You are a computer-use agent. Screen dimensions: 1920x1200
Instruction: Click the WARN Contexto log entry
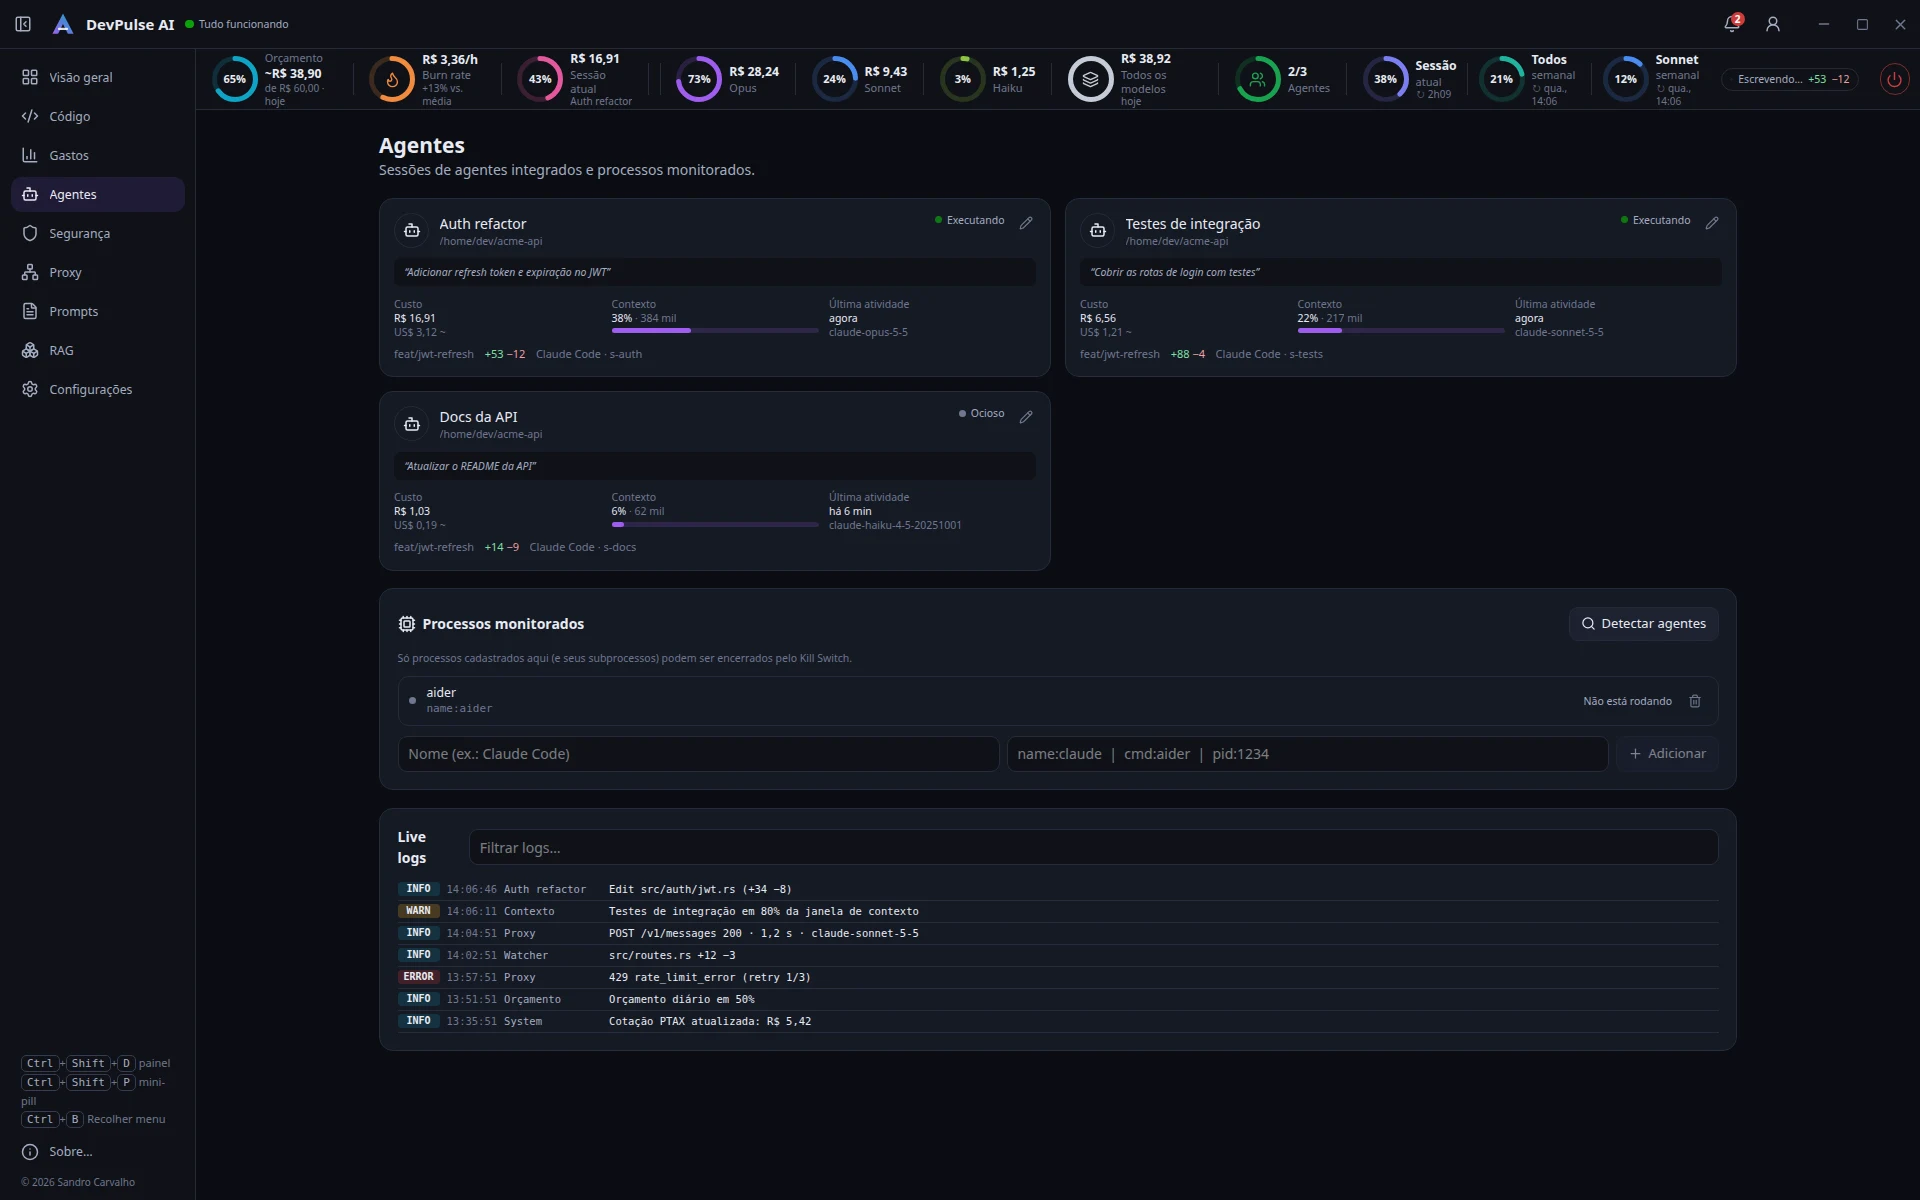[1058, 911]
